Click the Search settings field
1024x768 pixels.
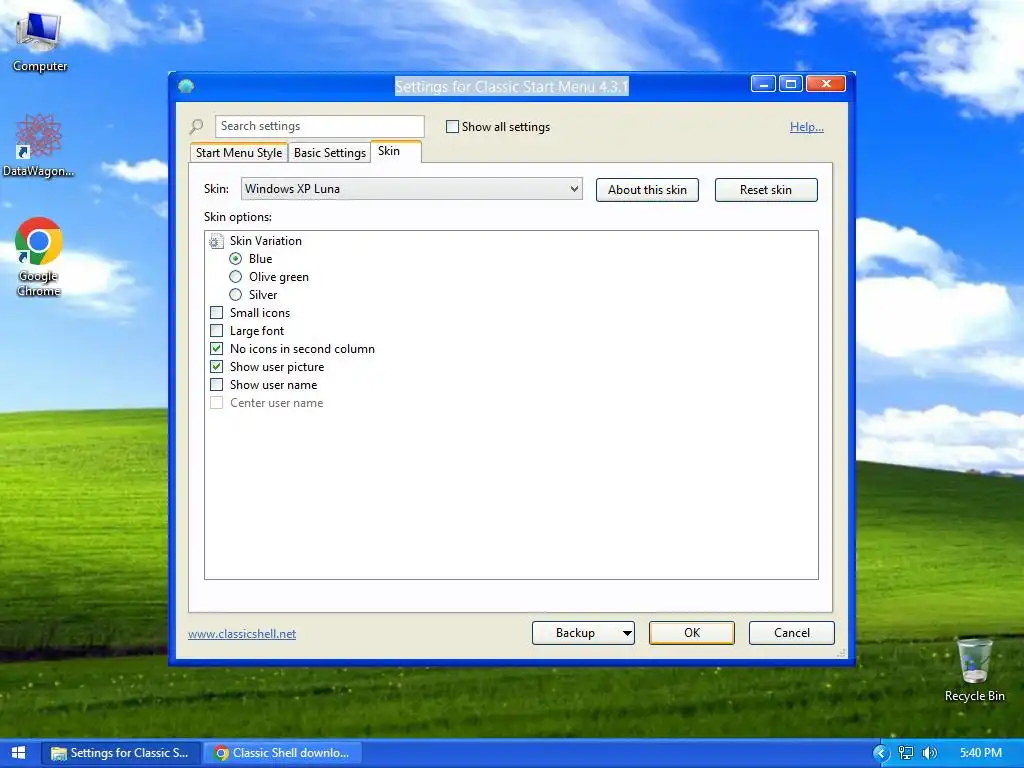(x=319, y=126)
